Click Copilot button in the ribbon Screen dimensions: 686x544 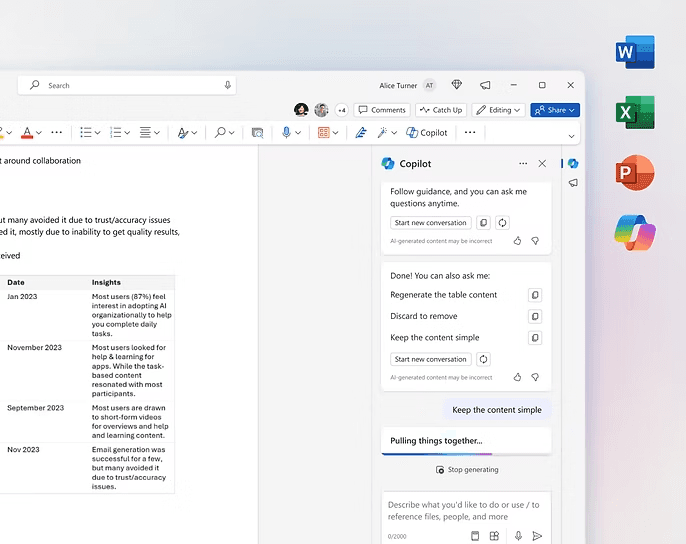(x=427, y=133)
